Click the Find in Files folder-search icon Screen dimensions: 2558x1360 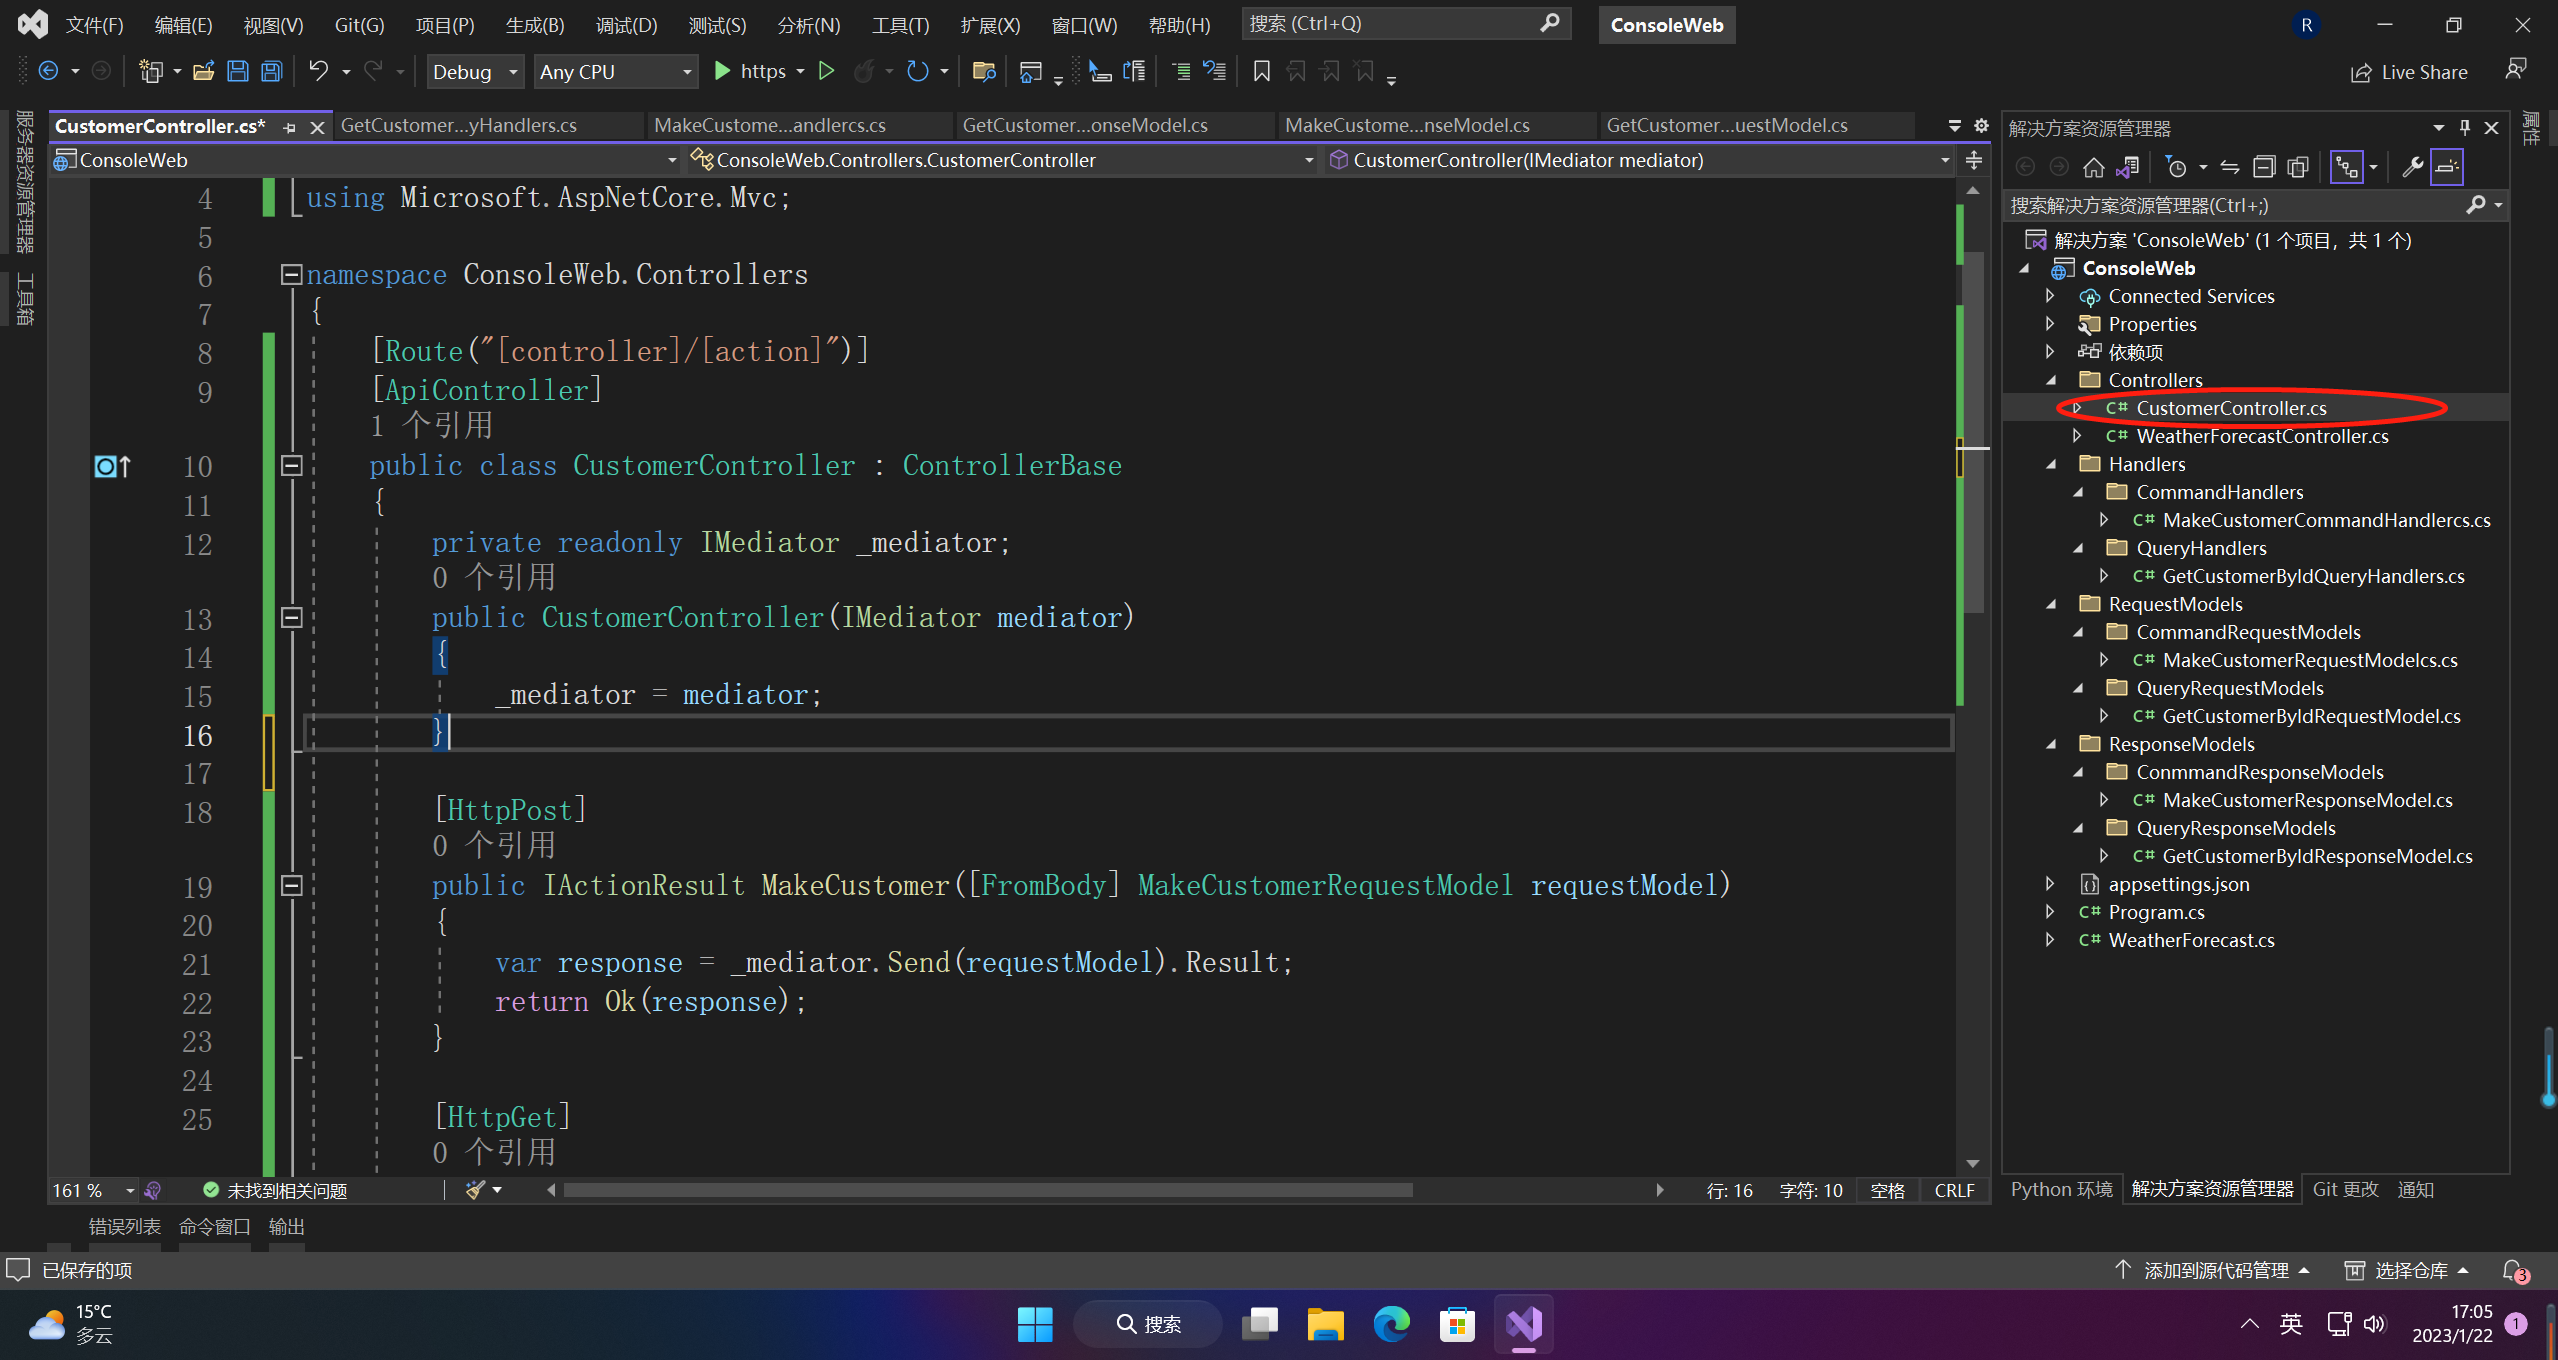tap(984, 71)
